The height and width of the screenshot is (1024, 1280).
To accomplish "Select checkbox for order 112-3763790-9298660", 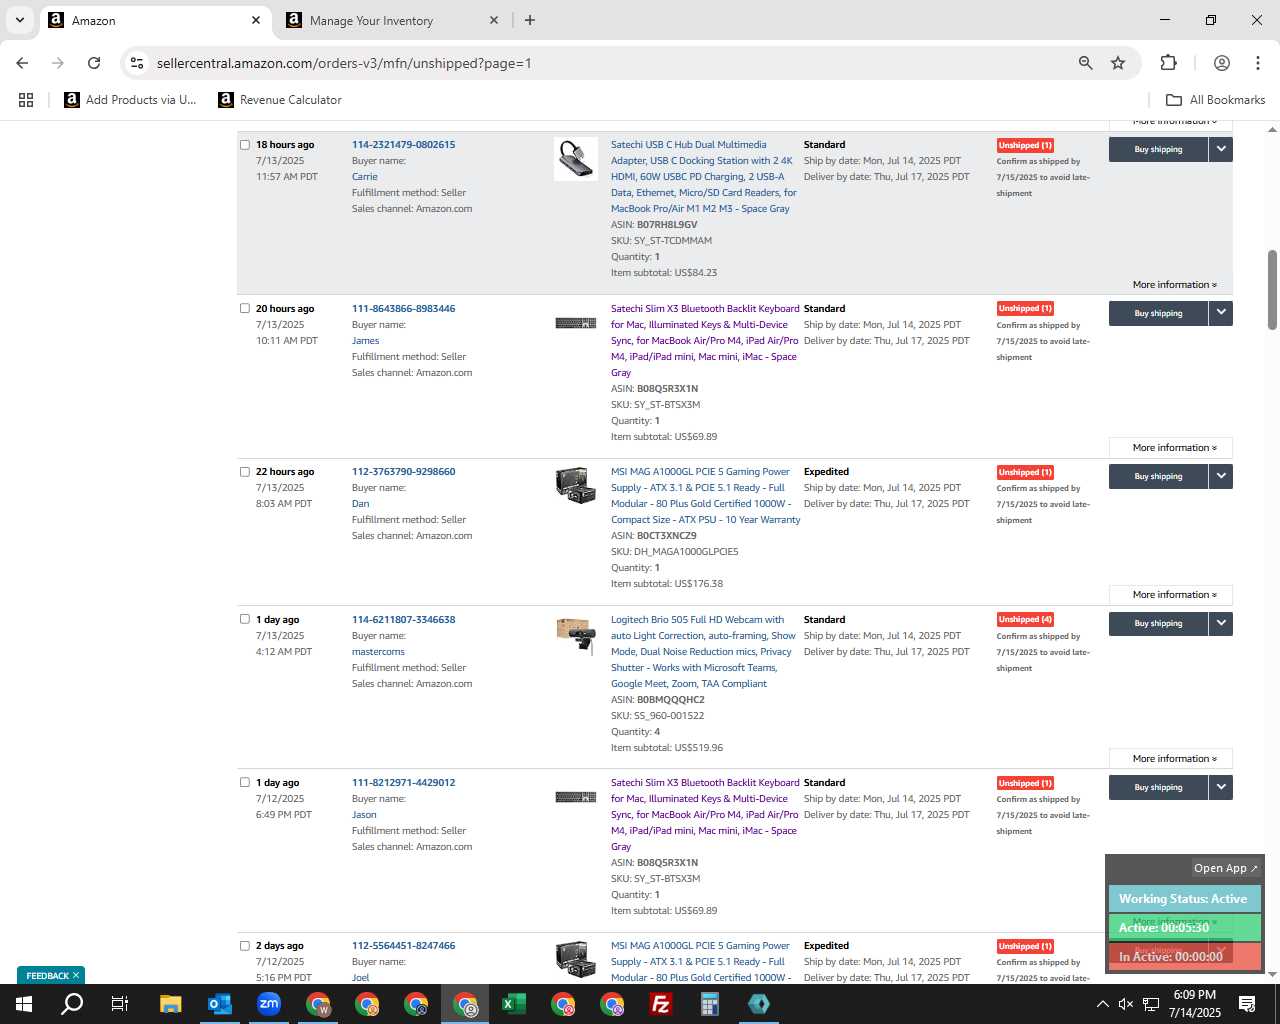I will click(x=245, y=472).
